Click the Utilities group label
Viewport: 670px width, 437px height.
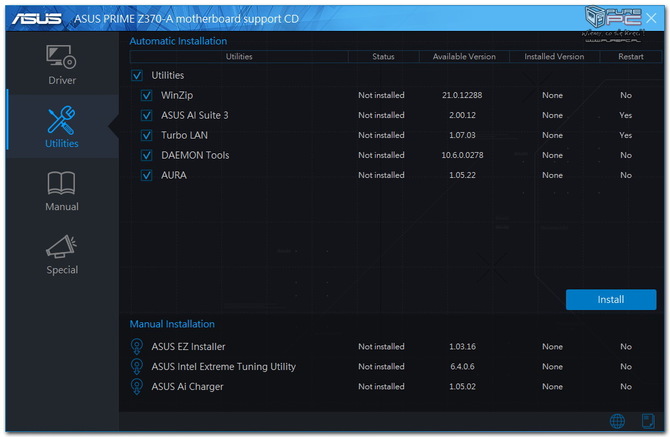168,76
